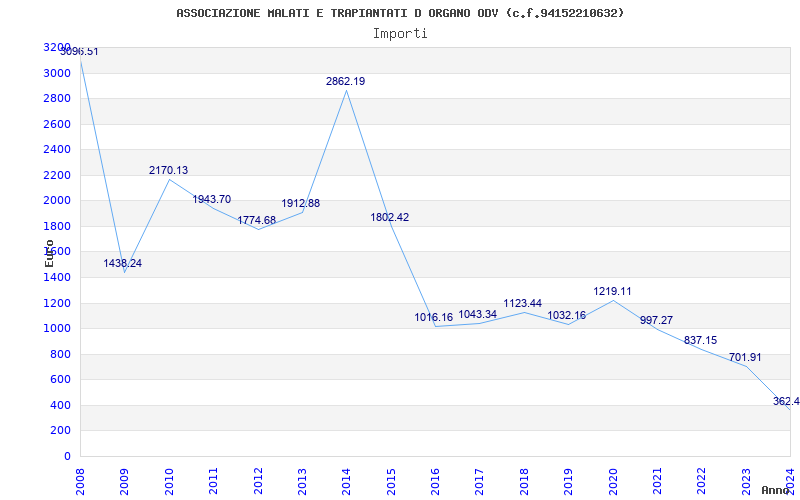
Task: Select the 362.4 data label
Action: pos(786,402)
